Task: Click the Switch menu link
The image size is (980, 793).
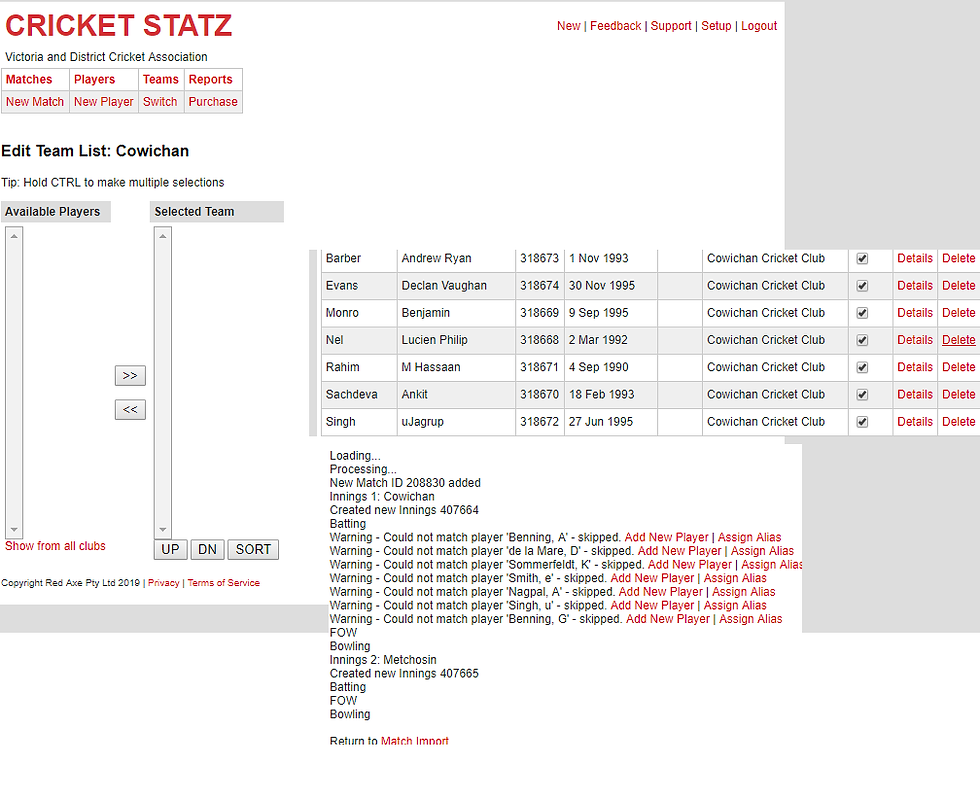Action: [x=160, y=102]
